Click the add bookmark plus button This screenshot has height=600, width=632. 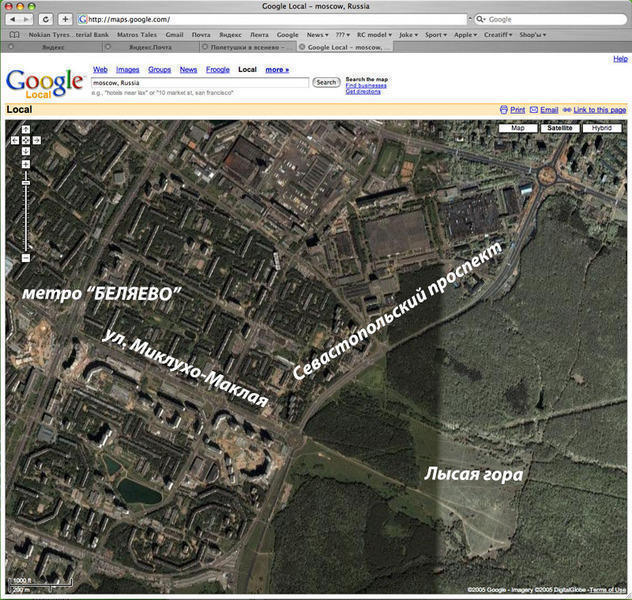(x=65, y=19)
